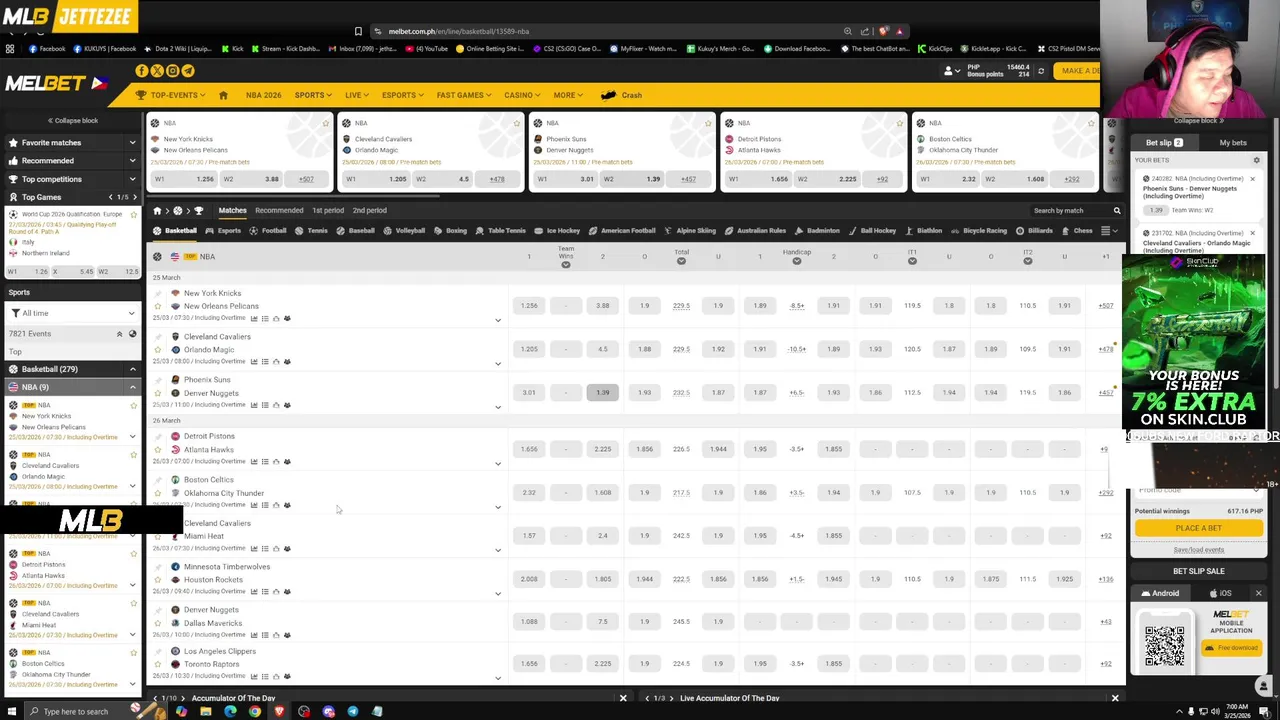Collapse NBA (9) sidebar group

click(x=132, y=387)
